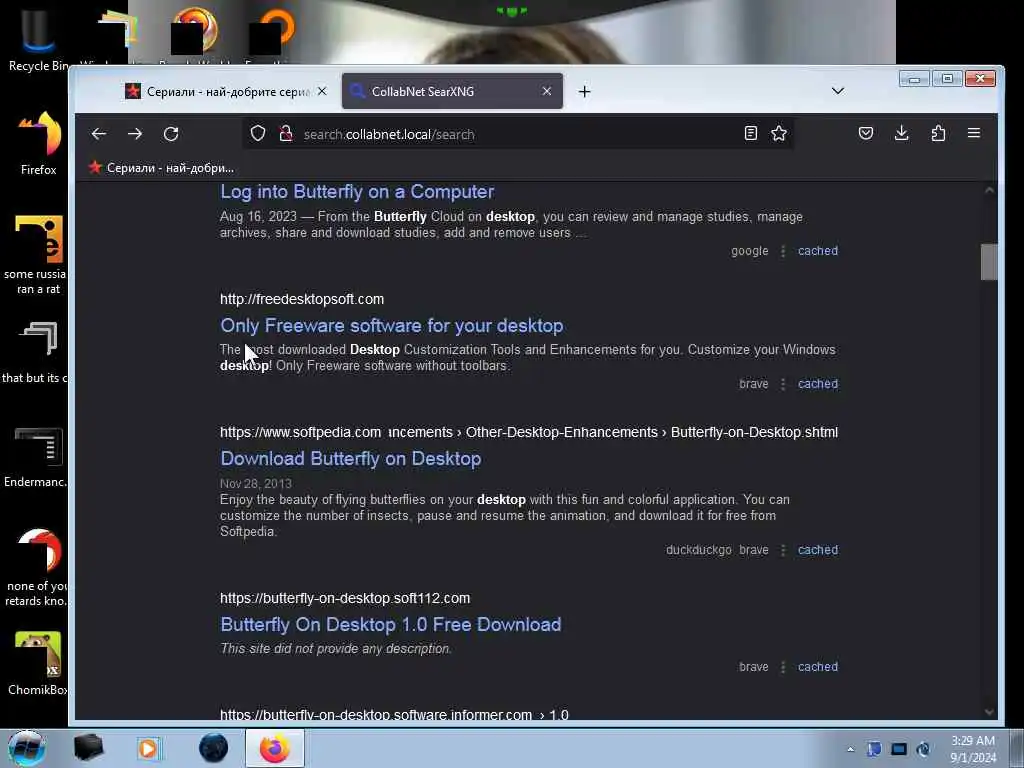Viewport: 1024px width, 768px height.
Task: Click the google engine label
Action: point(750,251)
